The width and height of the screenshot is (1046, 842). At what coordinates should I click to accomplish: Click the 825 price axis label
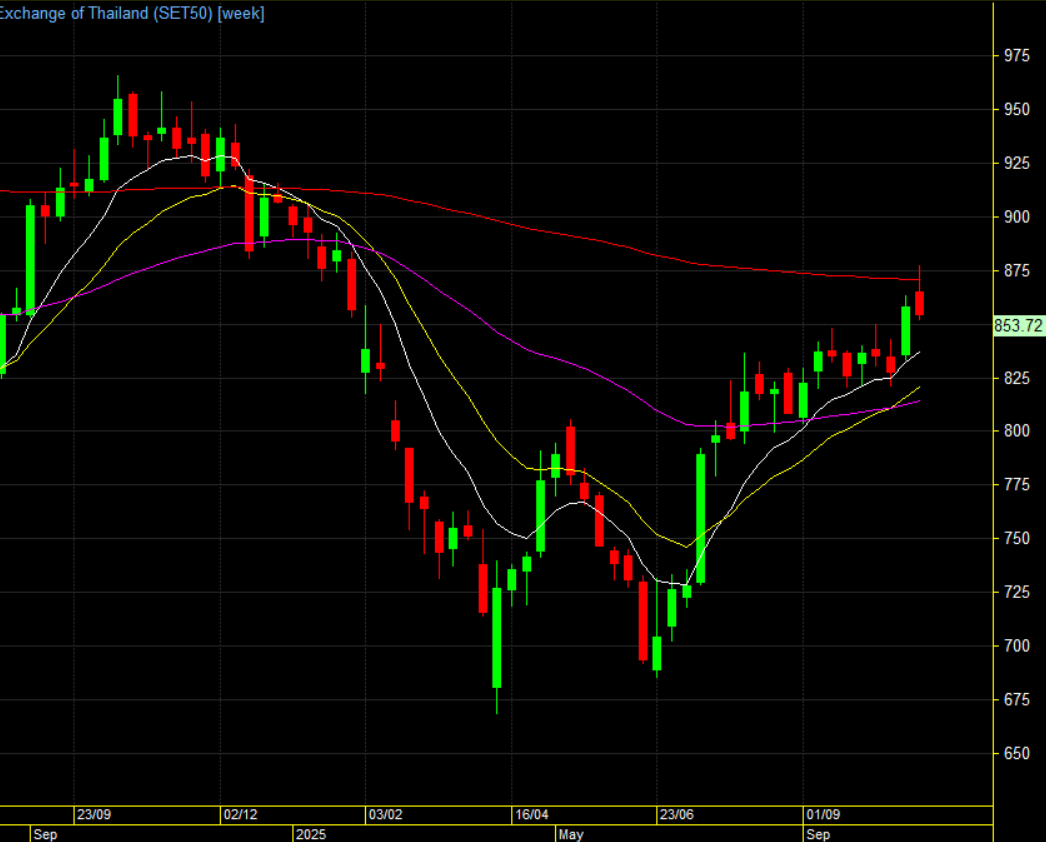click(1017, 378)
